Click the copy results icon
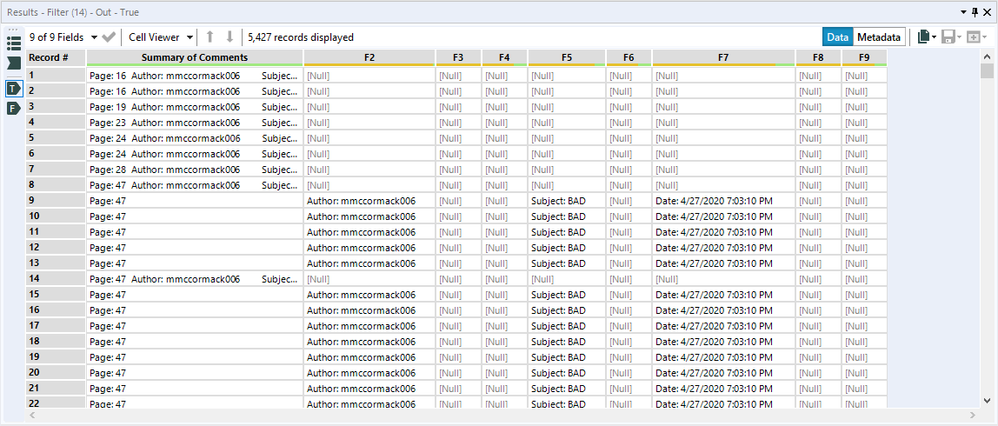This screenshot has height=426, width=998. coord(924,38)
